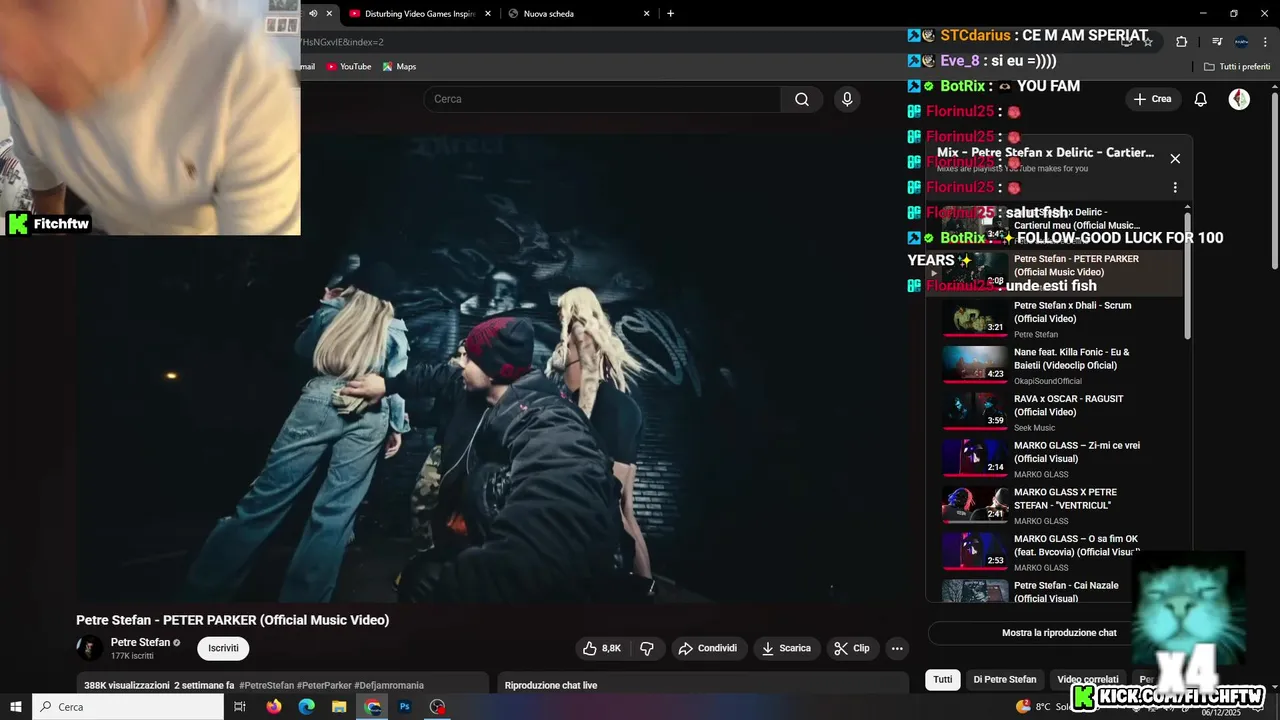Close the Disturbing Video Games tab
The width and height of the screenshot is (1280, 720).
(x=488, y=13)
